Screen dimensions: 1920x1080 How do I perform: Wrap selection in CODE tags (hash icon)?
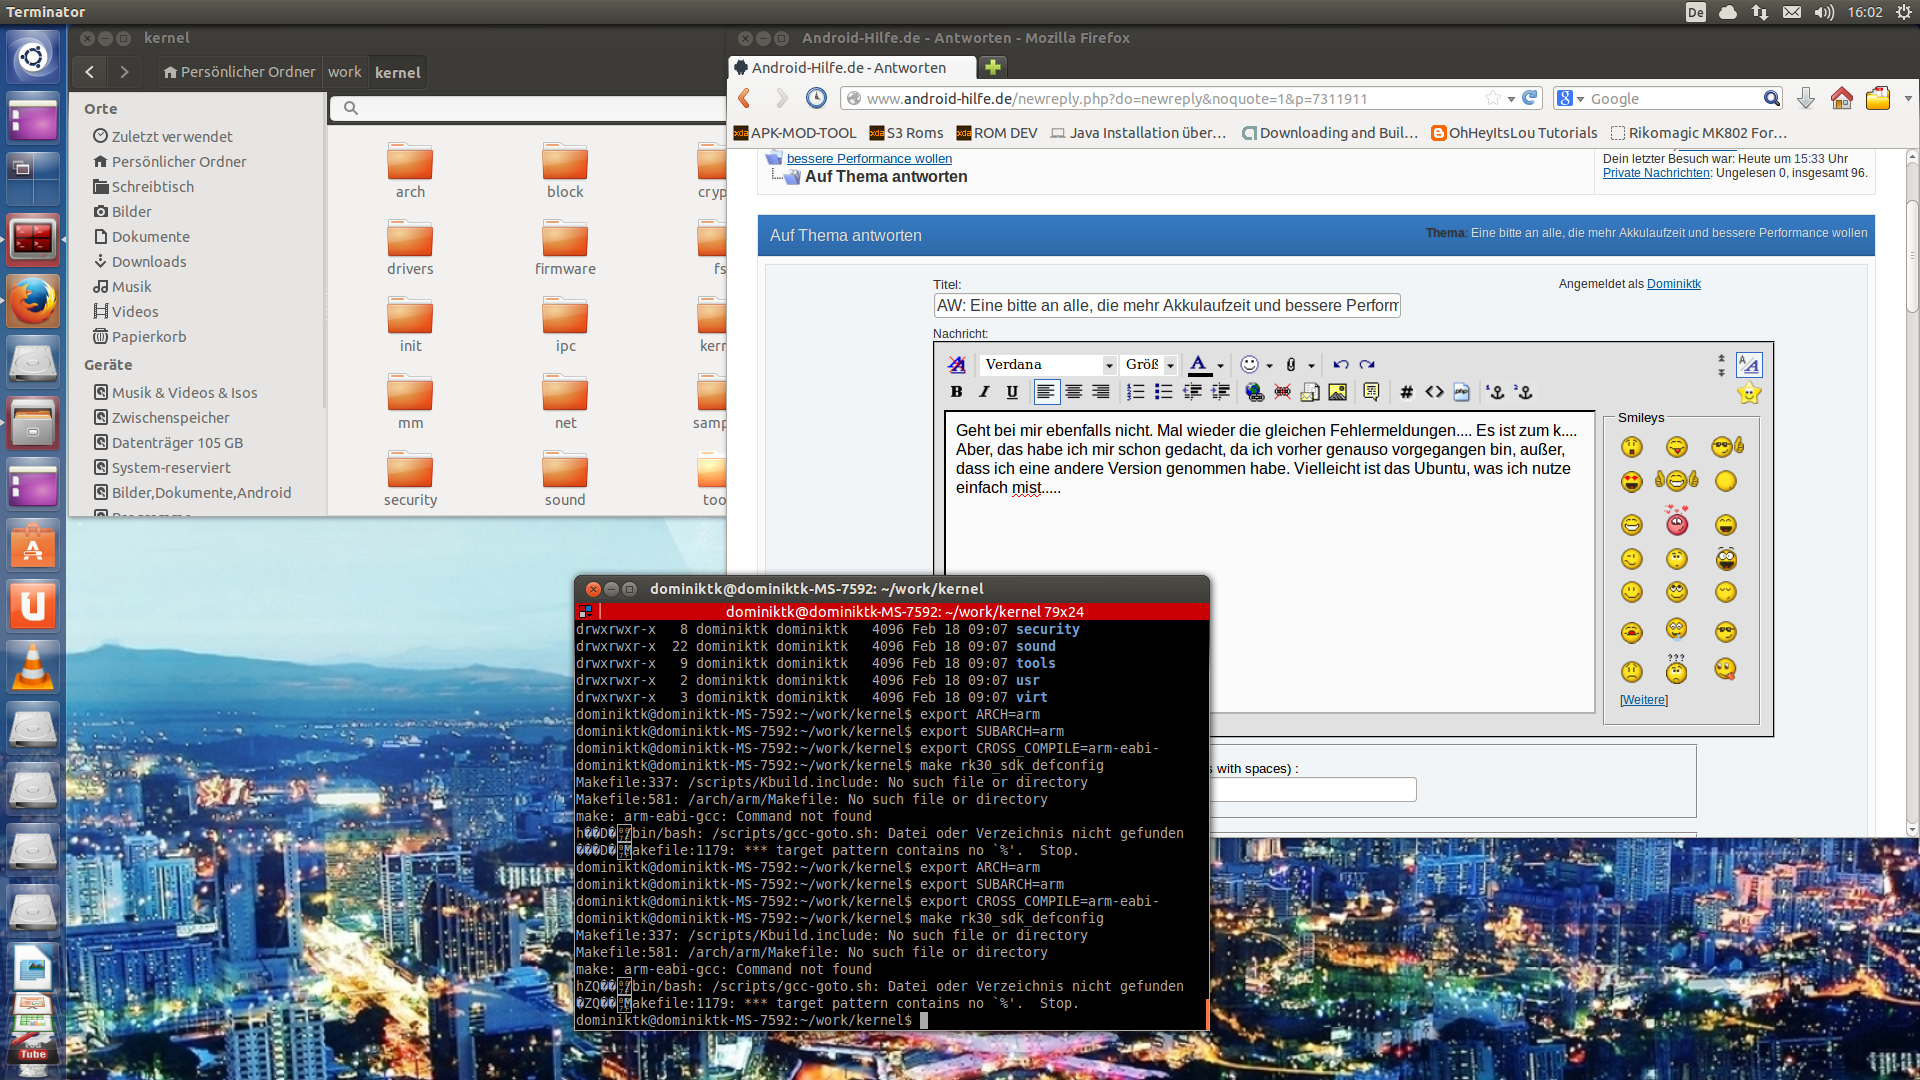coord(1406,392)
